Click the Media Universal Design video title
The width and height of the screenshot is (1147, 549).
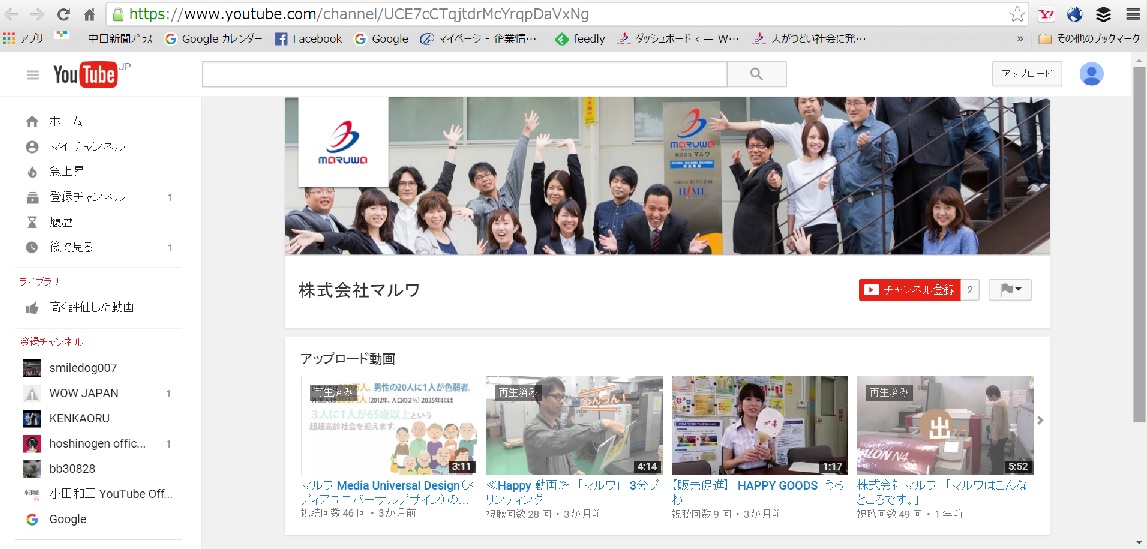[x=388, y=492]
